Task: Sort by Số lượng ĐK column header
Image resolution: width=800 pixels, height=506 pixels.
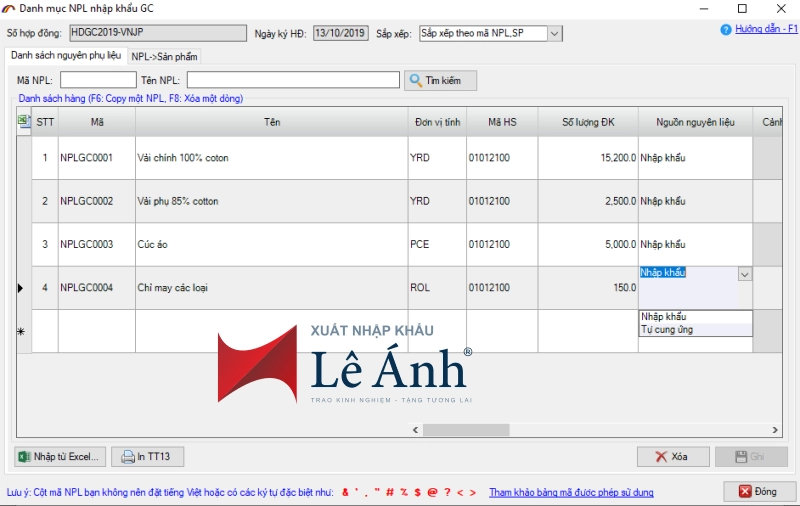Action: [588, 123]
